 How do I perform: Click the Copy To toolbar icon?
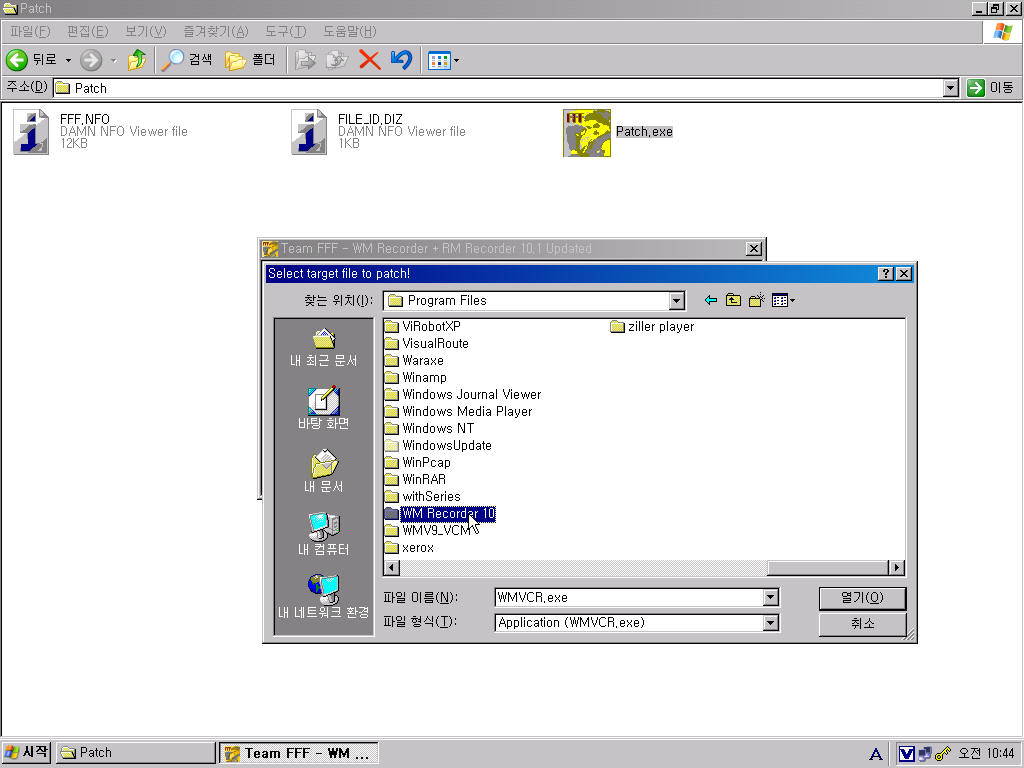click(337, 60)
